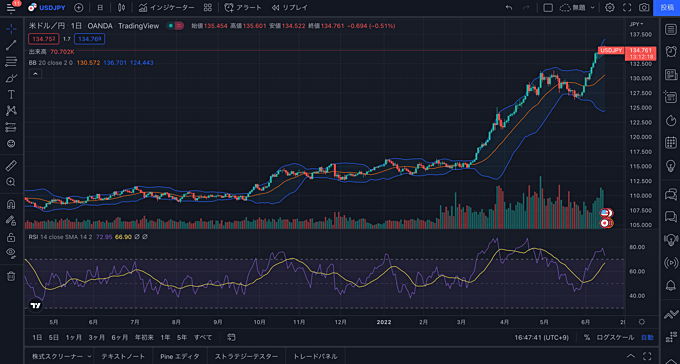This screenshot has height=364, width=680.
Task: Select the Fibonacci retracement tool
Action: pos(11,62)
